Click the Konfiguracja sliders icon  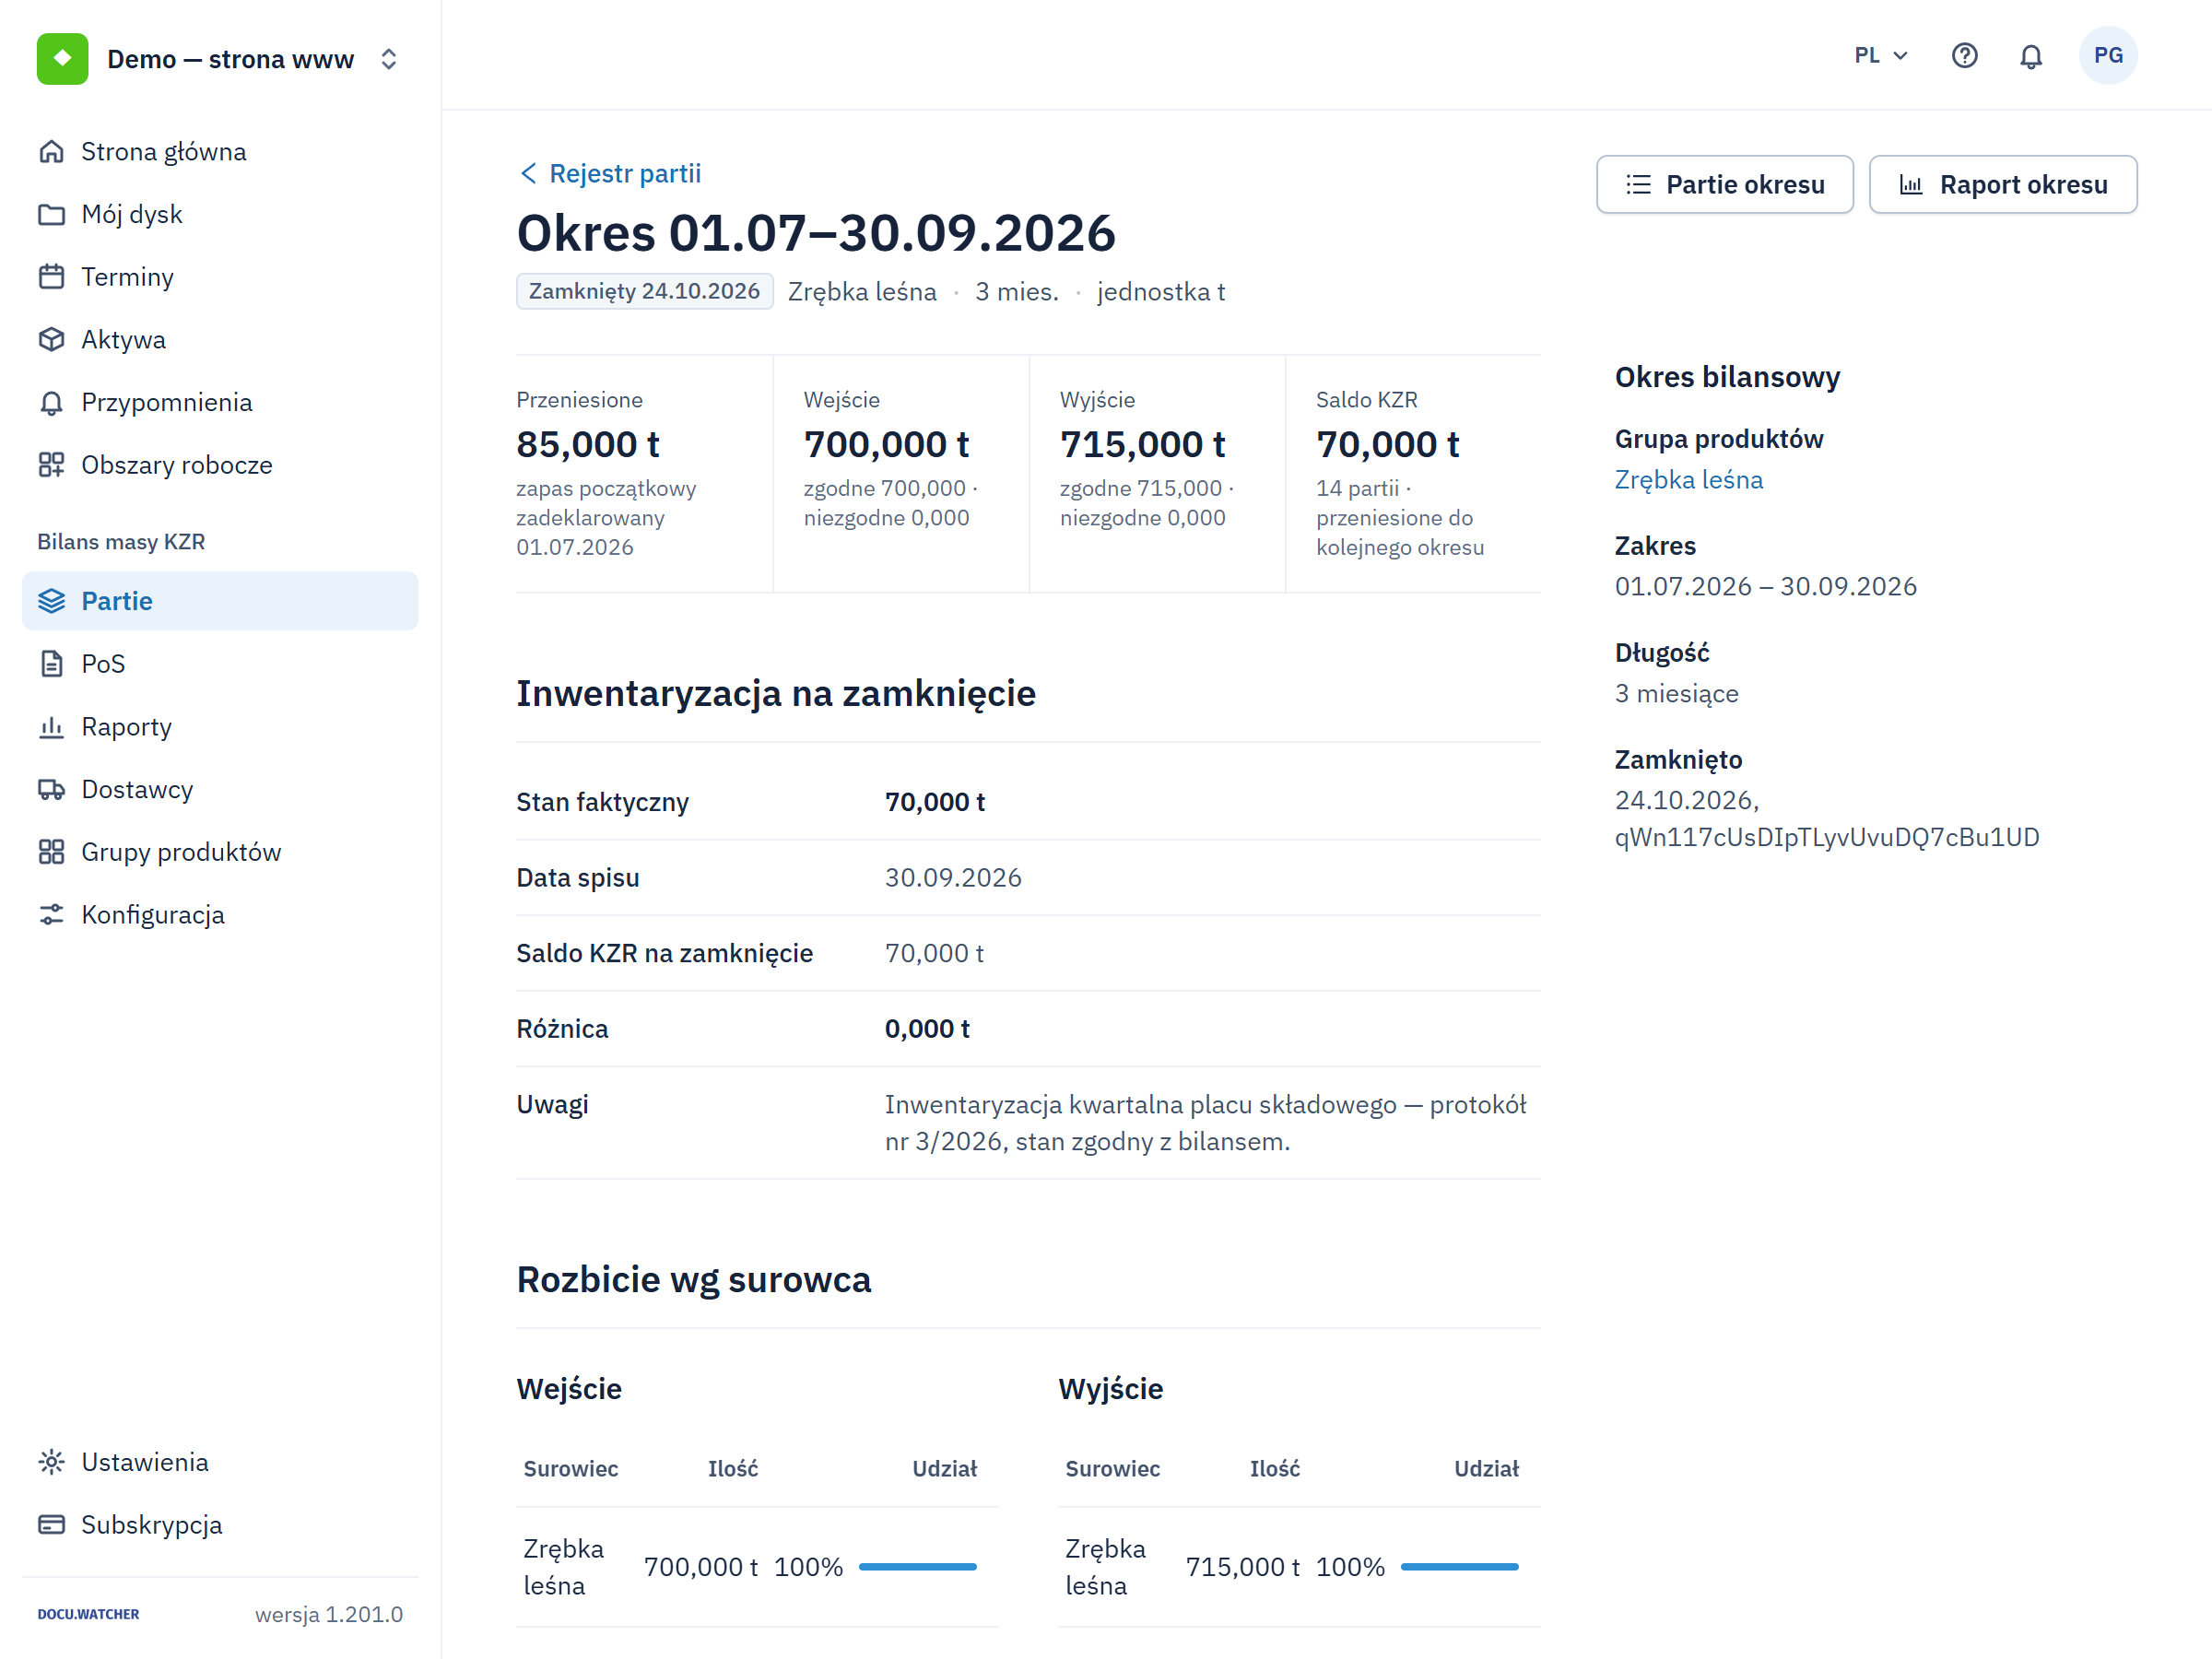pyautogui.click(x=51, y=915)
